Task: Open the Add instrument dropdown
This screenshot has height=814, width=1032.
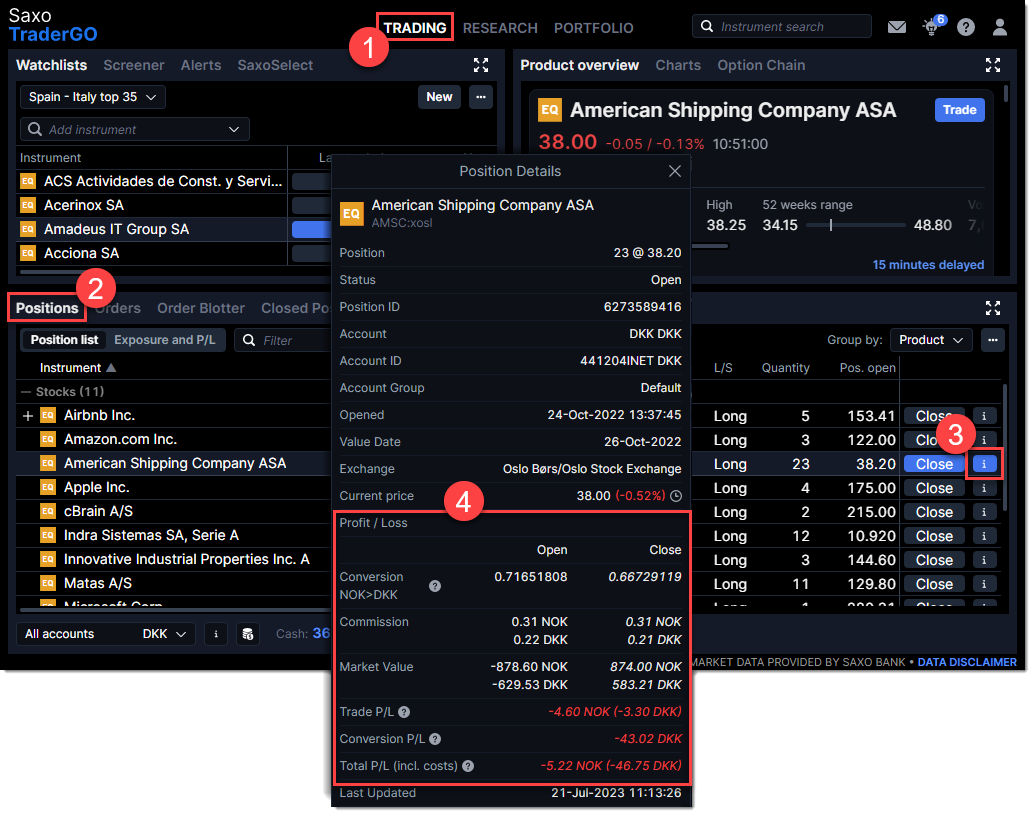Action: (x=135, y=129)
